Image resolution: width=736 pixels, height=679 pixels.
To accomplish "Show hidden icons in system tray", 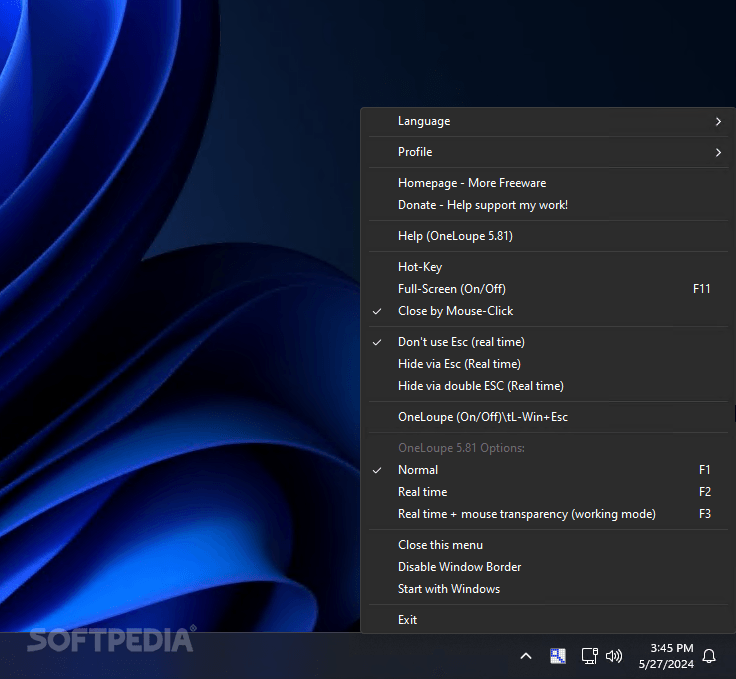I will (x=526, y=656).
